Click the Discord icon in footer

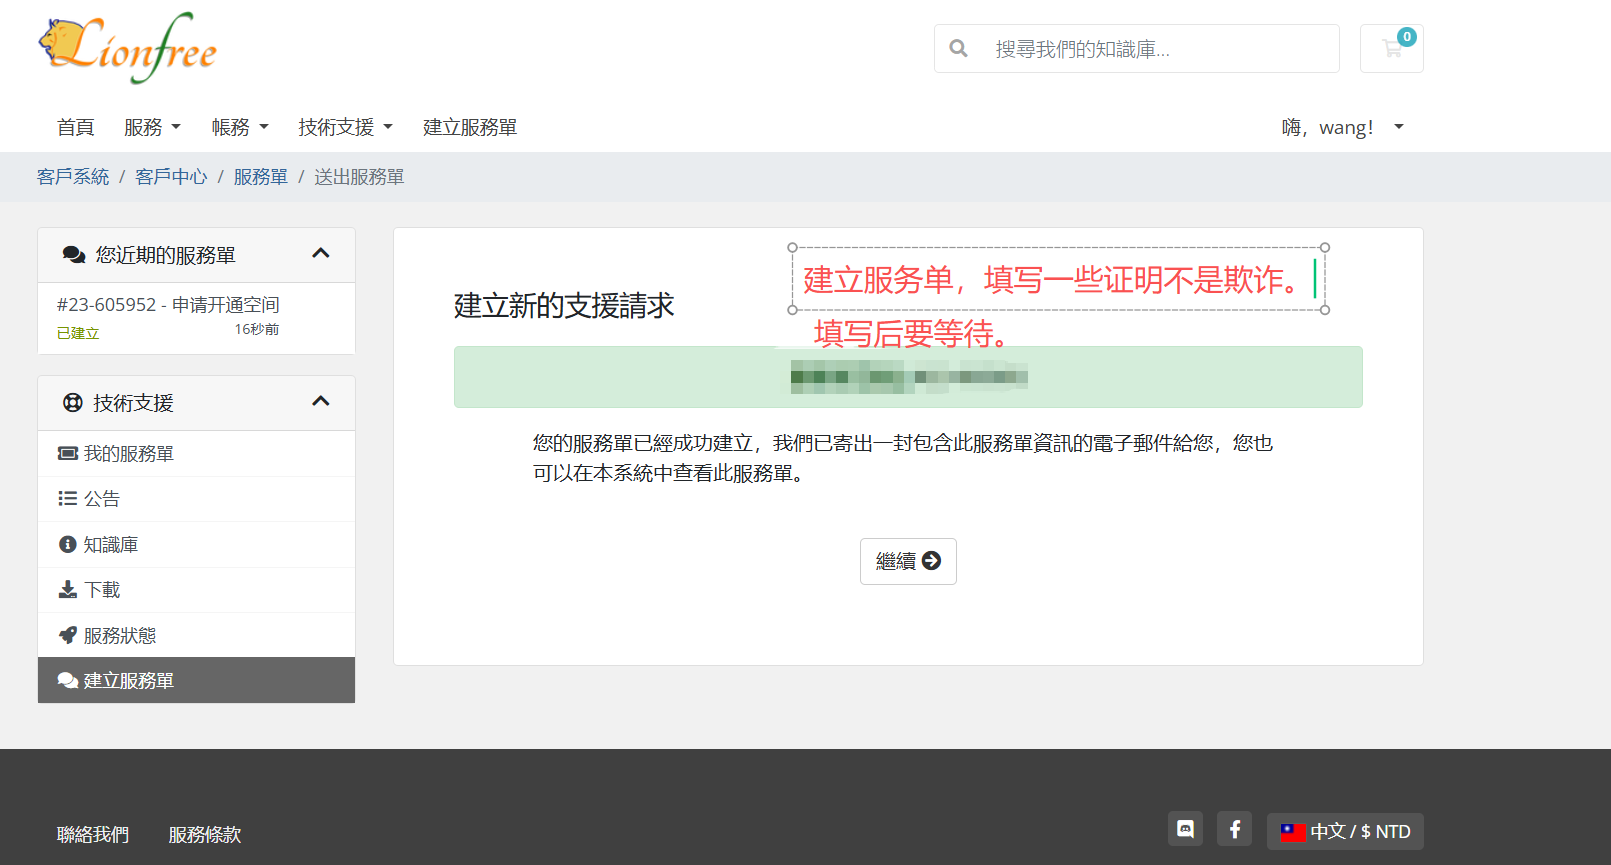1185,829
